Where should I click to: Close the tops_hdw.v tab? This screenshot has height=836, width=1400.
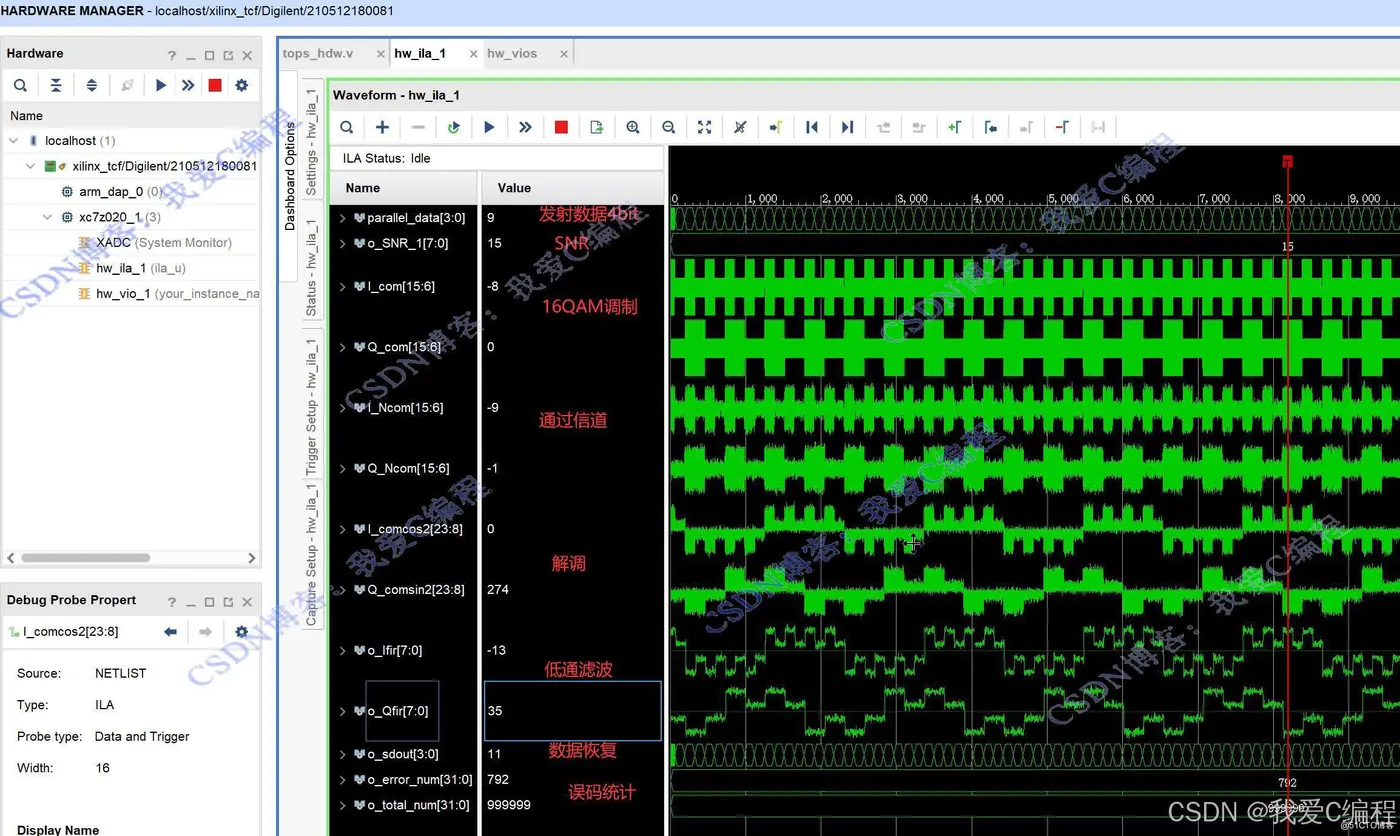point(381,54)
